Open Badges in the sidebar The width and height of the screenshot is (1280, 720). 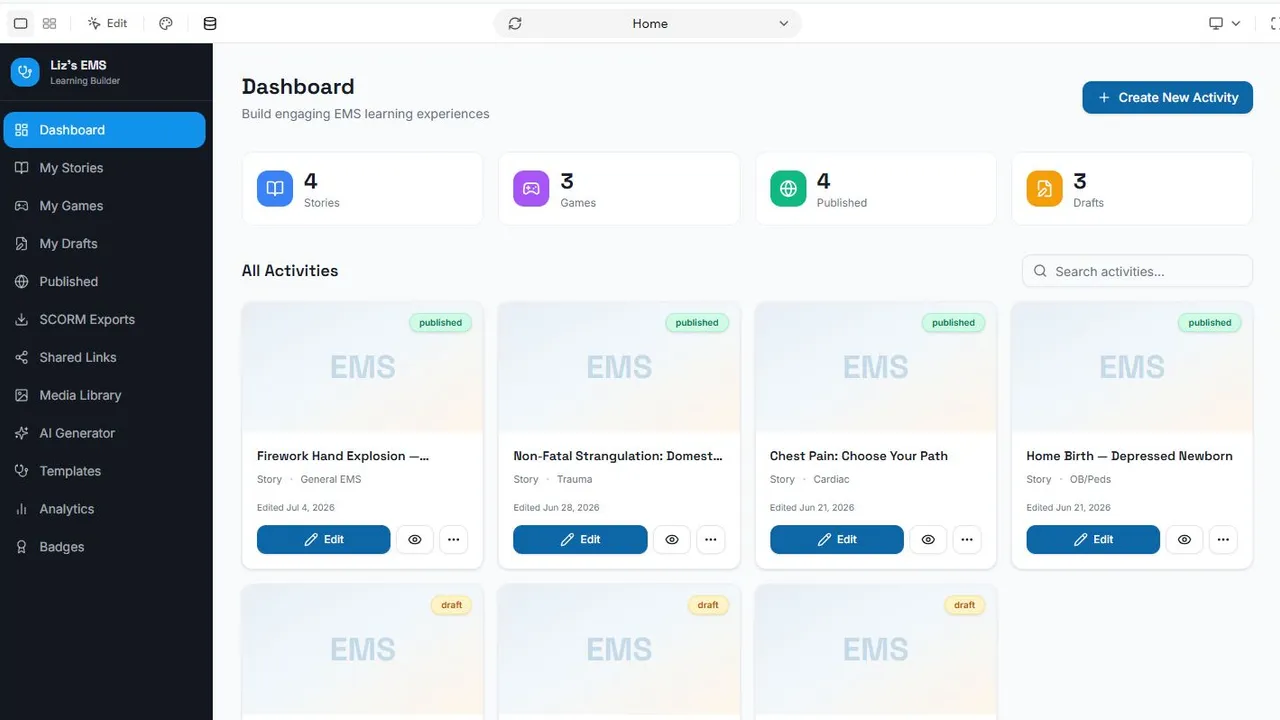pyautogui.click(x=105, y=547)
